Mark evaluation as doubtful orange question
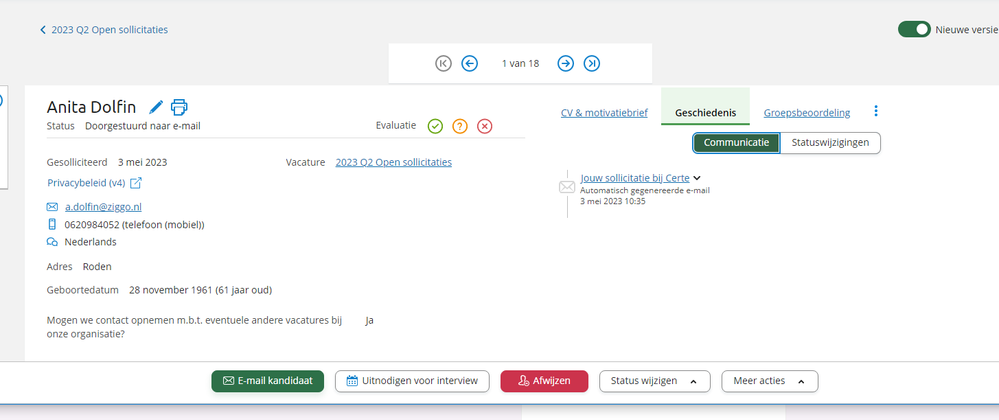 pyautogui.click(x=460, y=126)
